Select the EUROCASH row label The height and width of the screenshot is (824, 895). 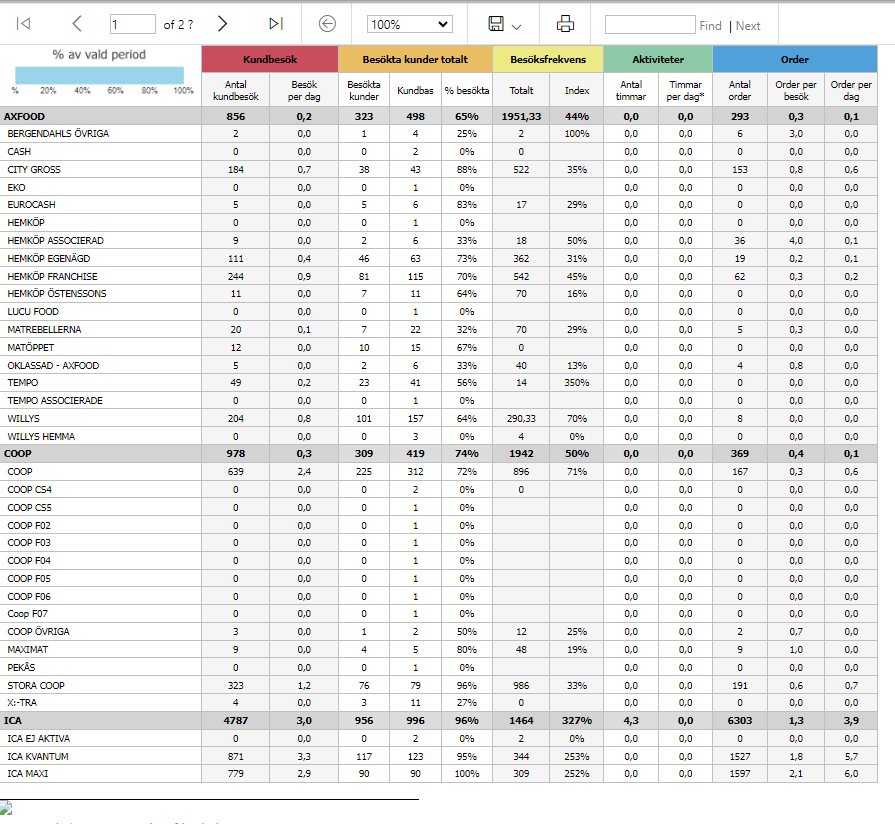31,204
